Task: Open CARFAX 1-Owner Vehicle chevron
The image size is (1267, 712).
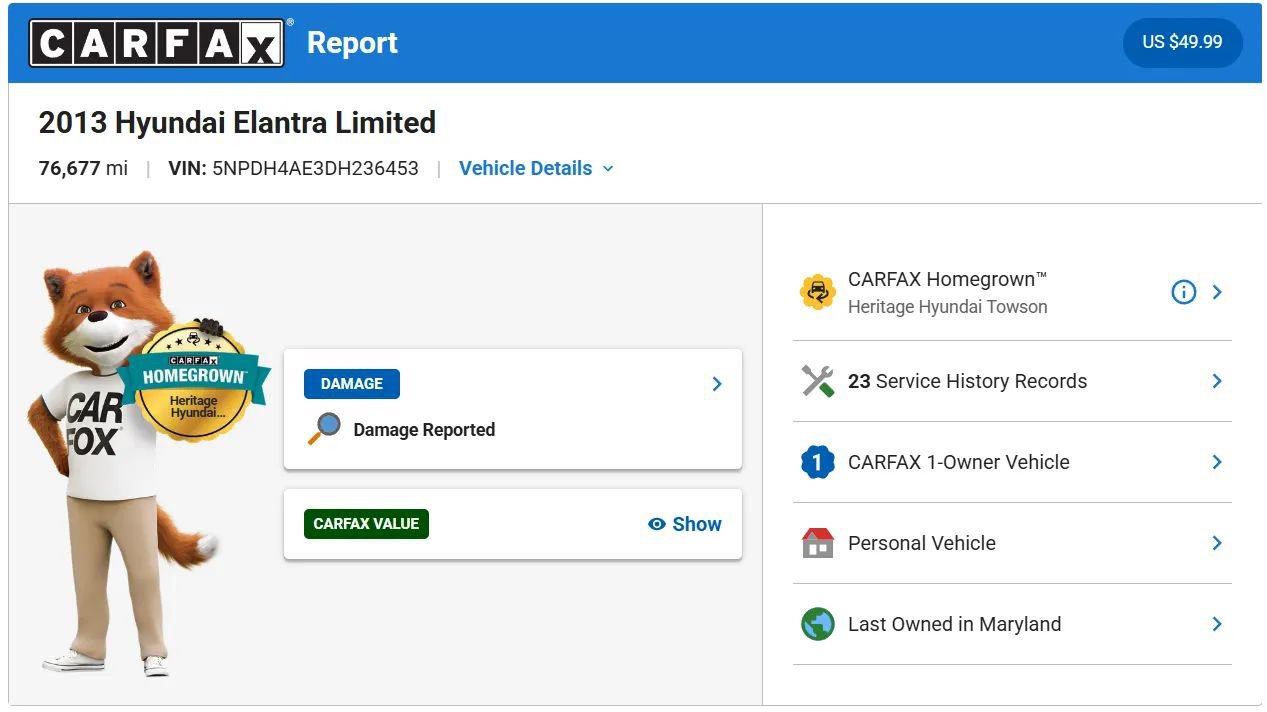Action: point(1217,462)
